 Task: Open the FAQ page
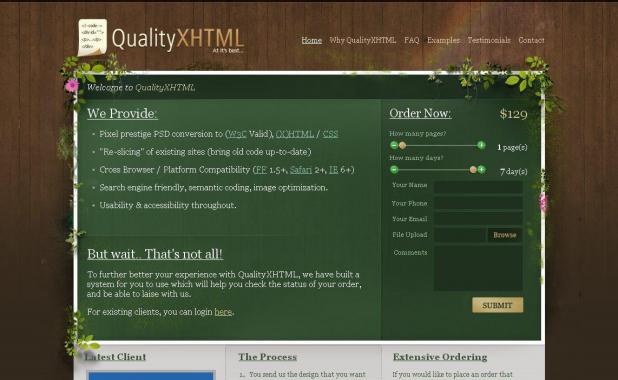[x=411, y=40]
